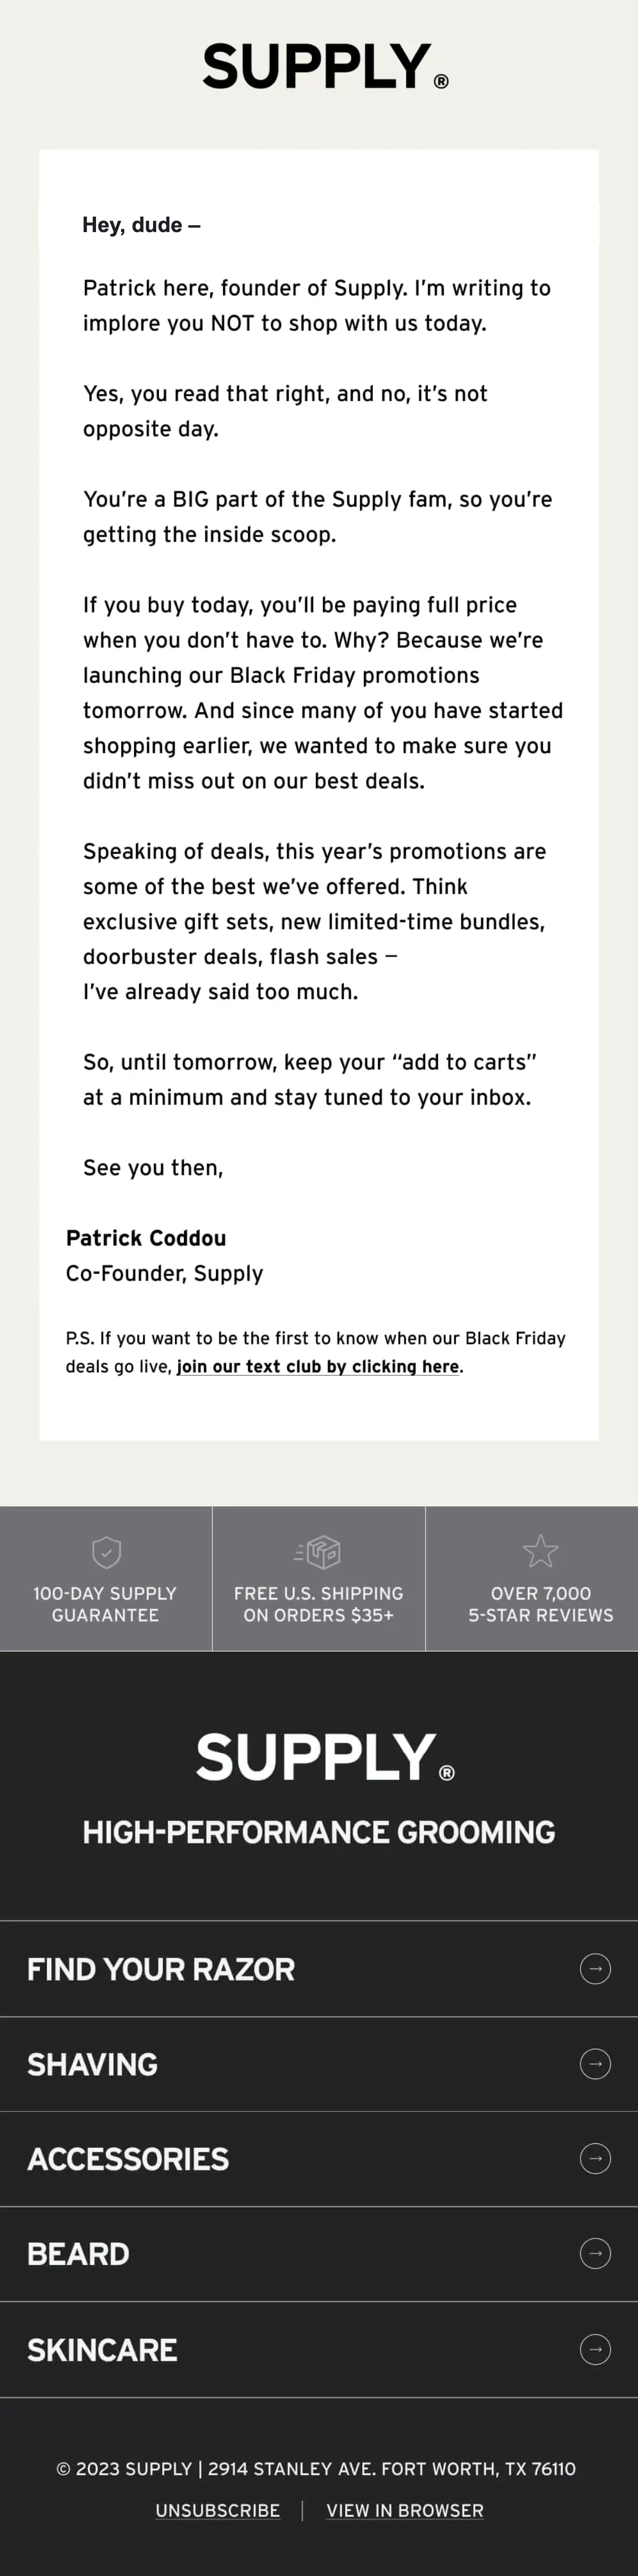638x2576 pixels.
Task: Open the SHAVING category
Action: tap(319, 2063)
